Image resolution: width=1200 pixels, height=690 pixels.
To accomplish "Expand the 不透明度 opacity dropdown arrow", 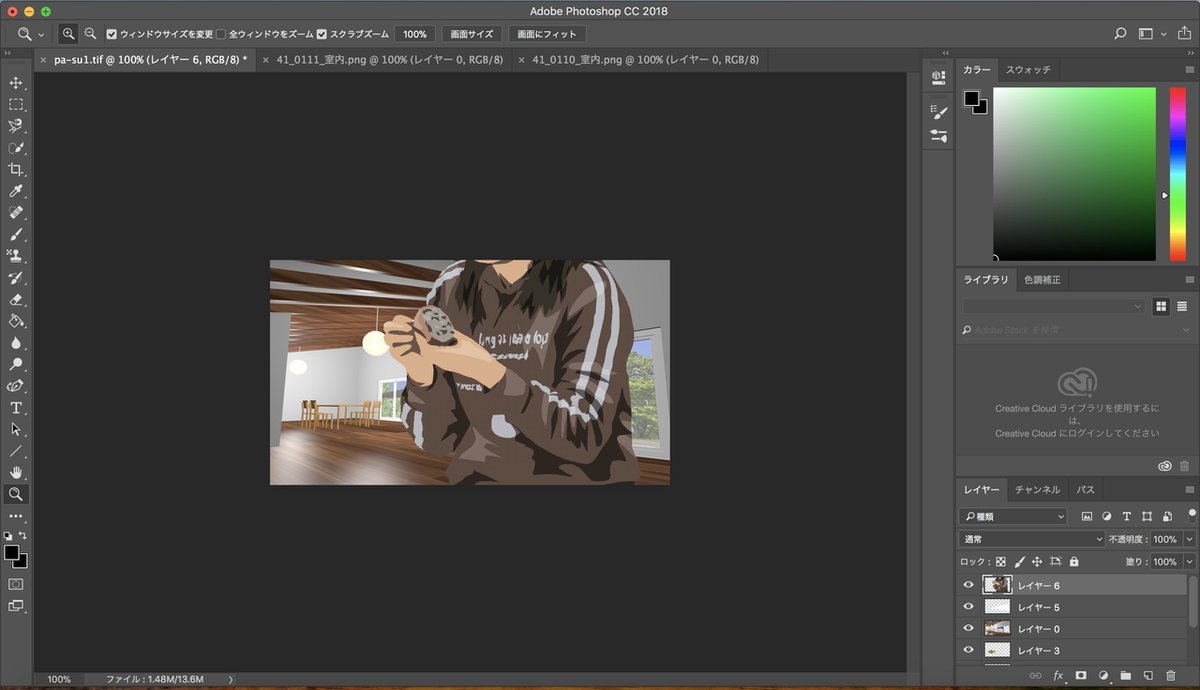I will pyautogui.click(x=1189, y=539).
